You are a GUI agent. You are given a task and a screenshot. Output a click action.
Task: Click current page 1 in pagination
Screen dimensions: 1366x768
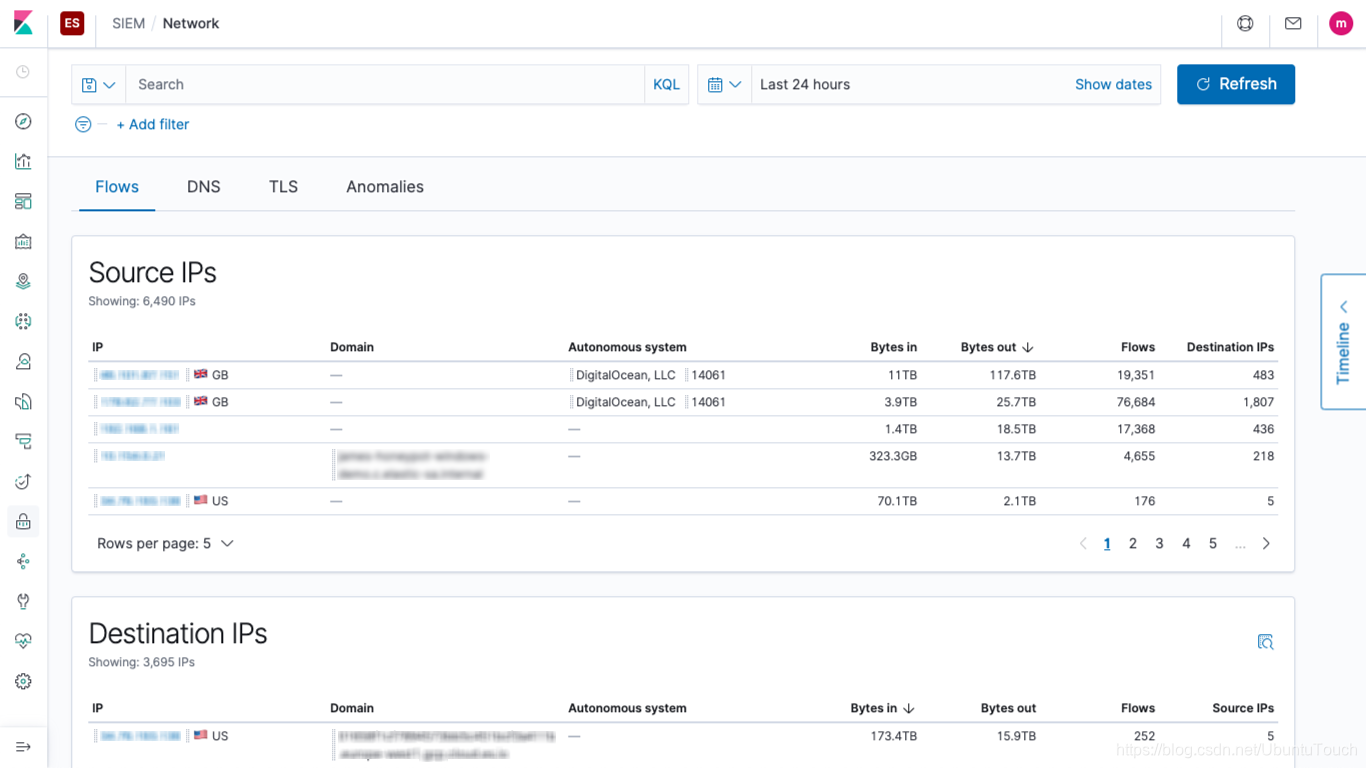coord(1107,543)
